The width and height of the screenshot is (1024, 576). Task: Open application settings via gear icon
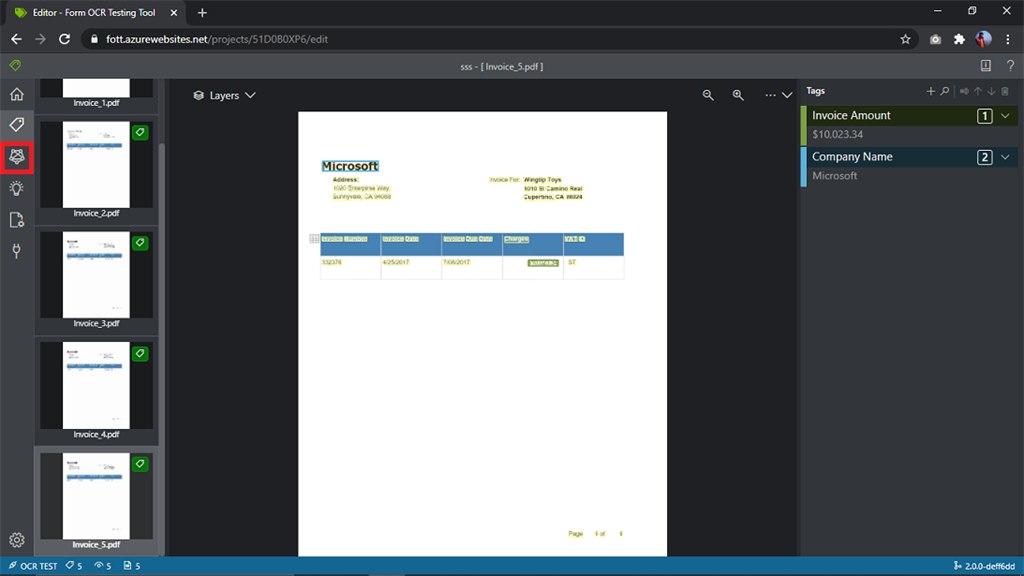coord(15,538)
